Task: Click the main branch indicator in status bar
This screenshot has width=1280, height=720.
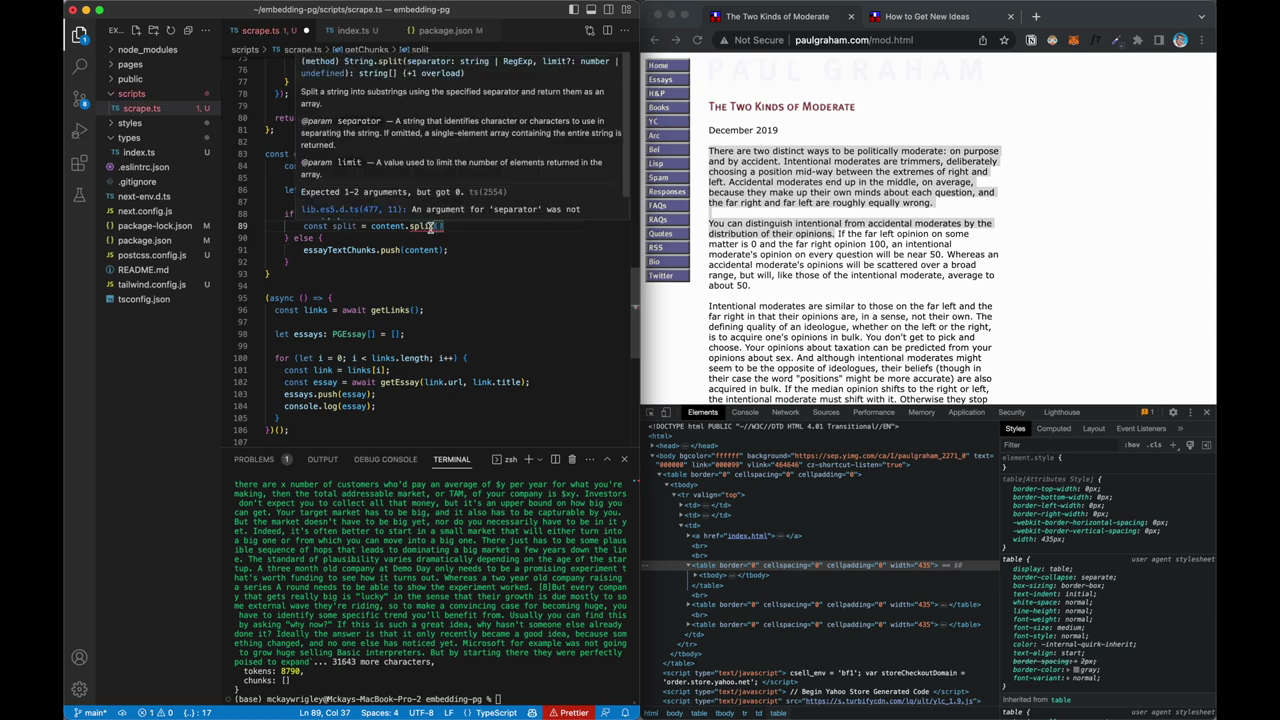Action: [90, 713]
